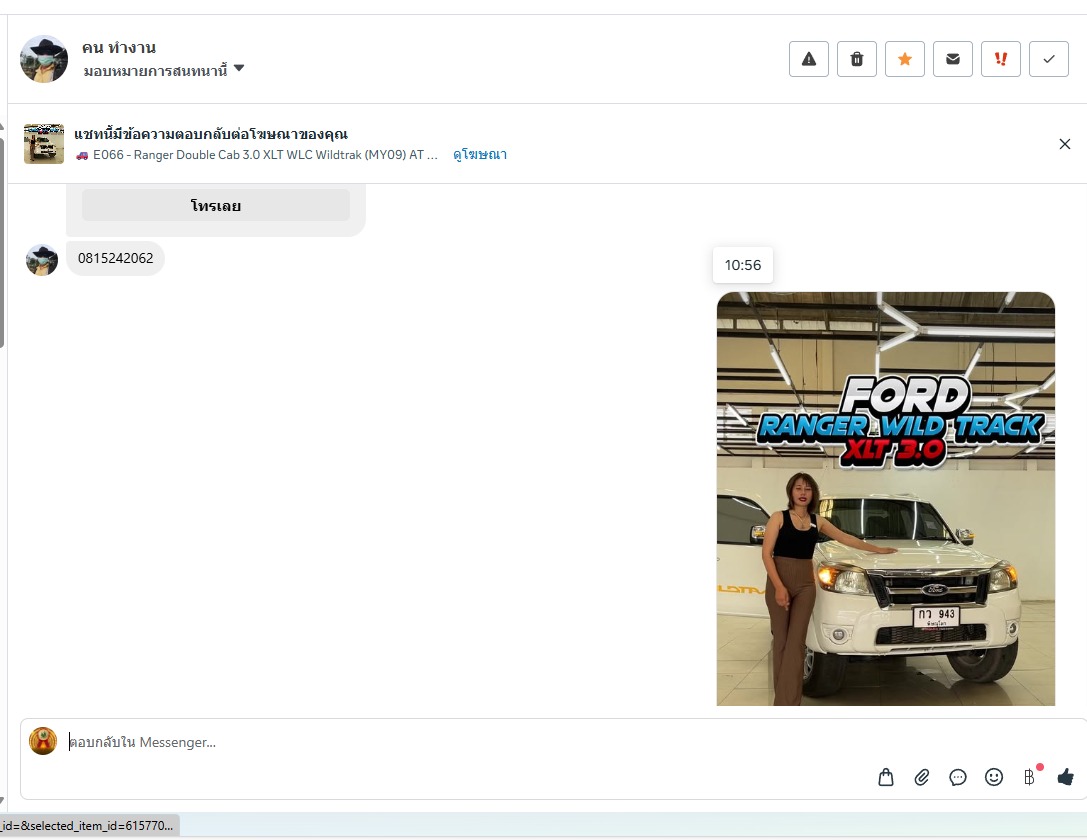
Task: Attach a file with paperclip icon
Action: [921, 777]
